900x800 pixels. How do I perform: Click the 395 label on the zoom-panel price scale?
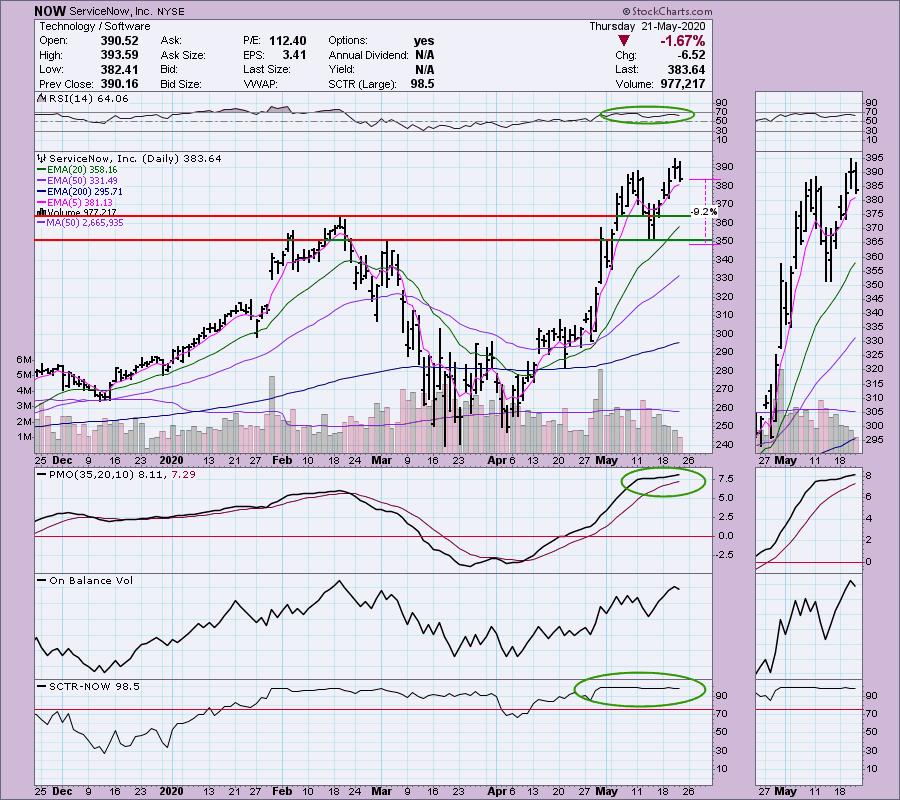(874, 158)
